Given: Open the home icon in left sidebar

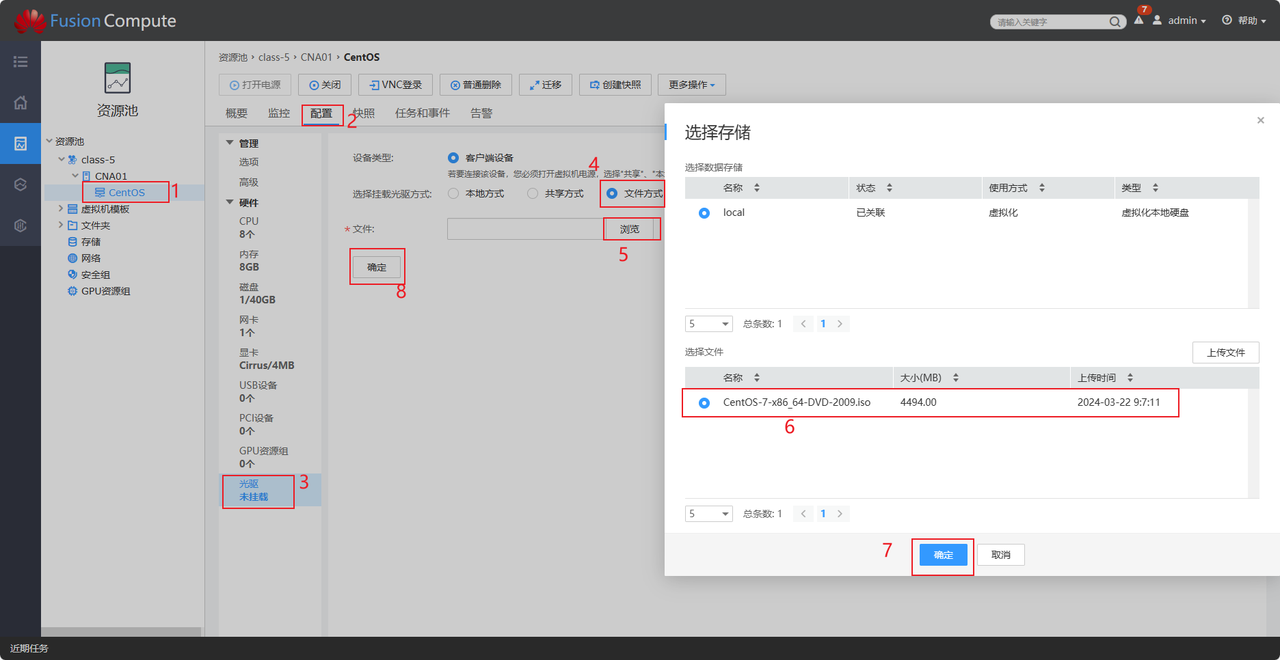Looking at the screenshot, I should (20, 103).
